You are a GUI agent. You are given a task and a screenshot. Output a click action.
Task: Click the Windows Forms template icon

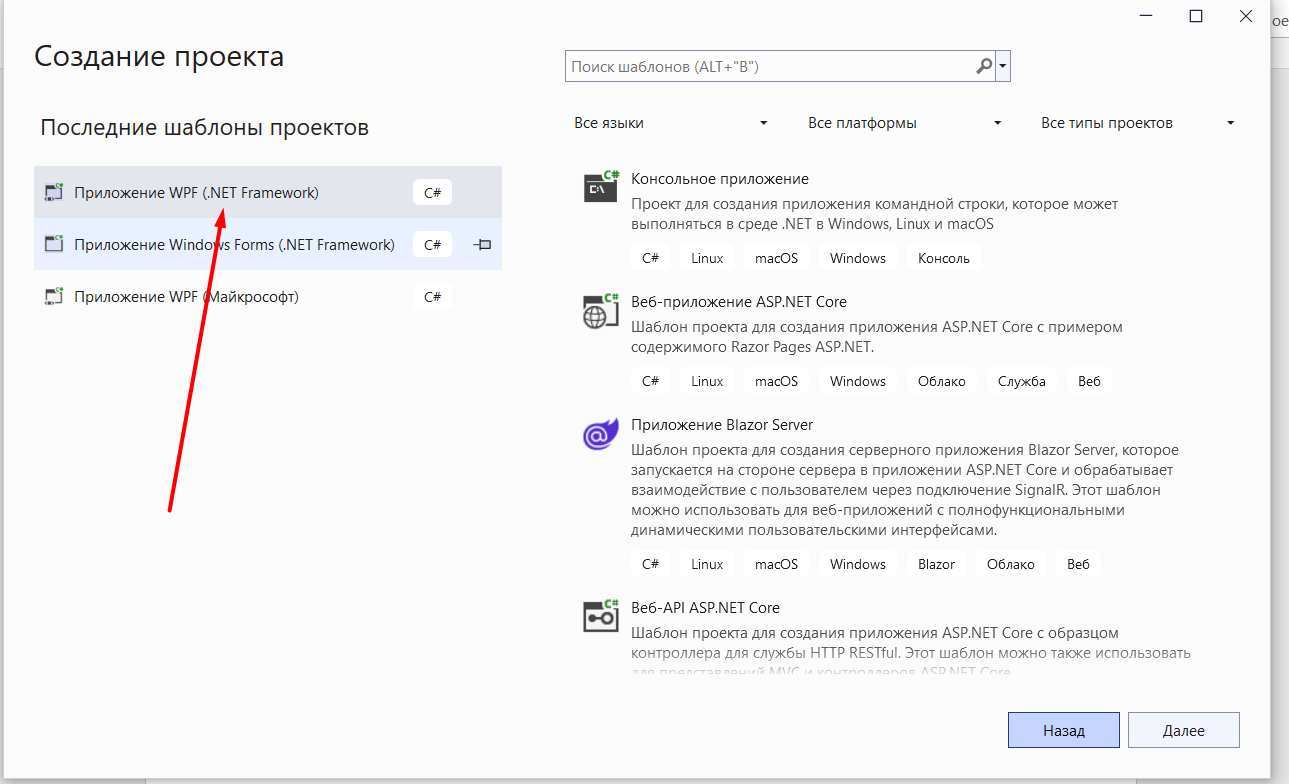(x=54, y=245)
